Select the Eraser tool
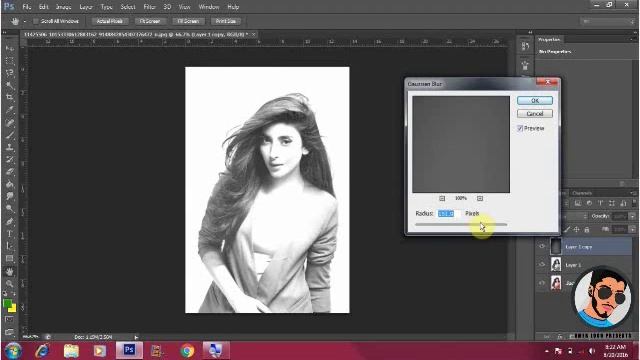The height and width of the screenshot is (360, 640). pyautogui.click(x=10, y=172)
